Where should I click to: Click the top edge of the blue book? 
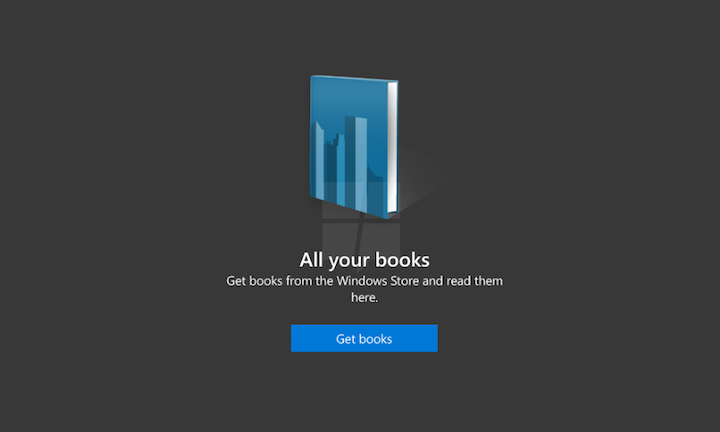(350, 79)
